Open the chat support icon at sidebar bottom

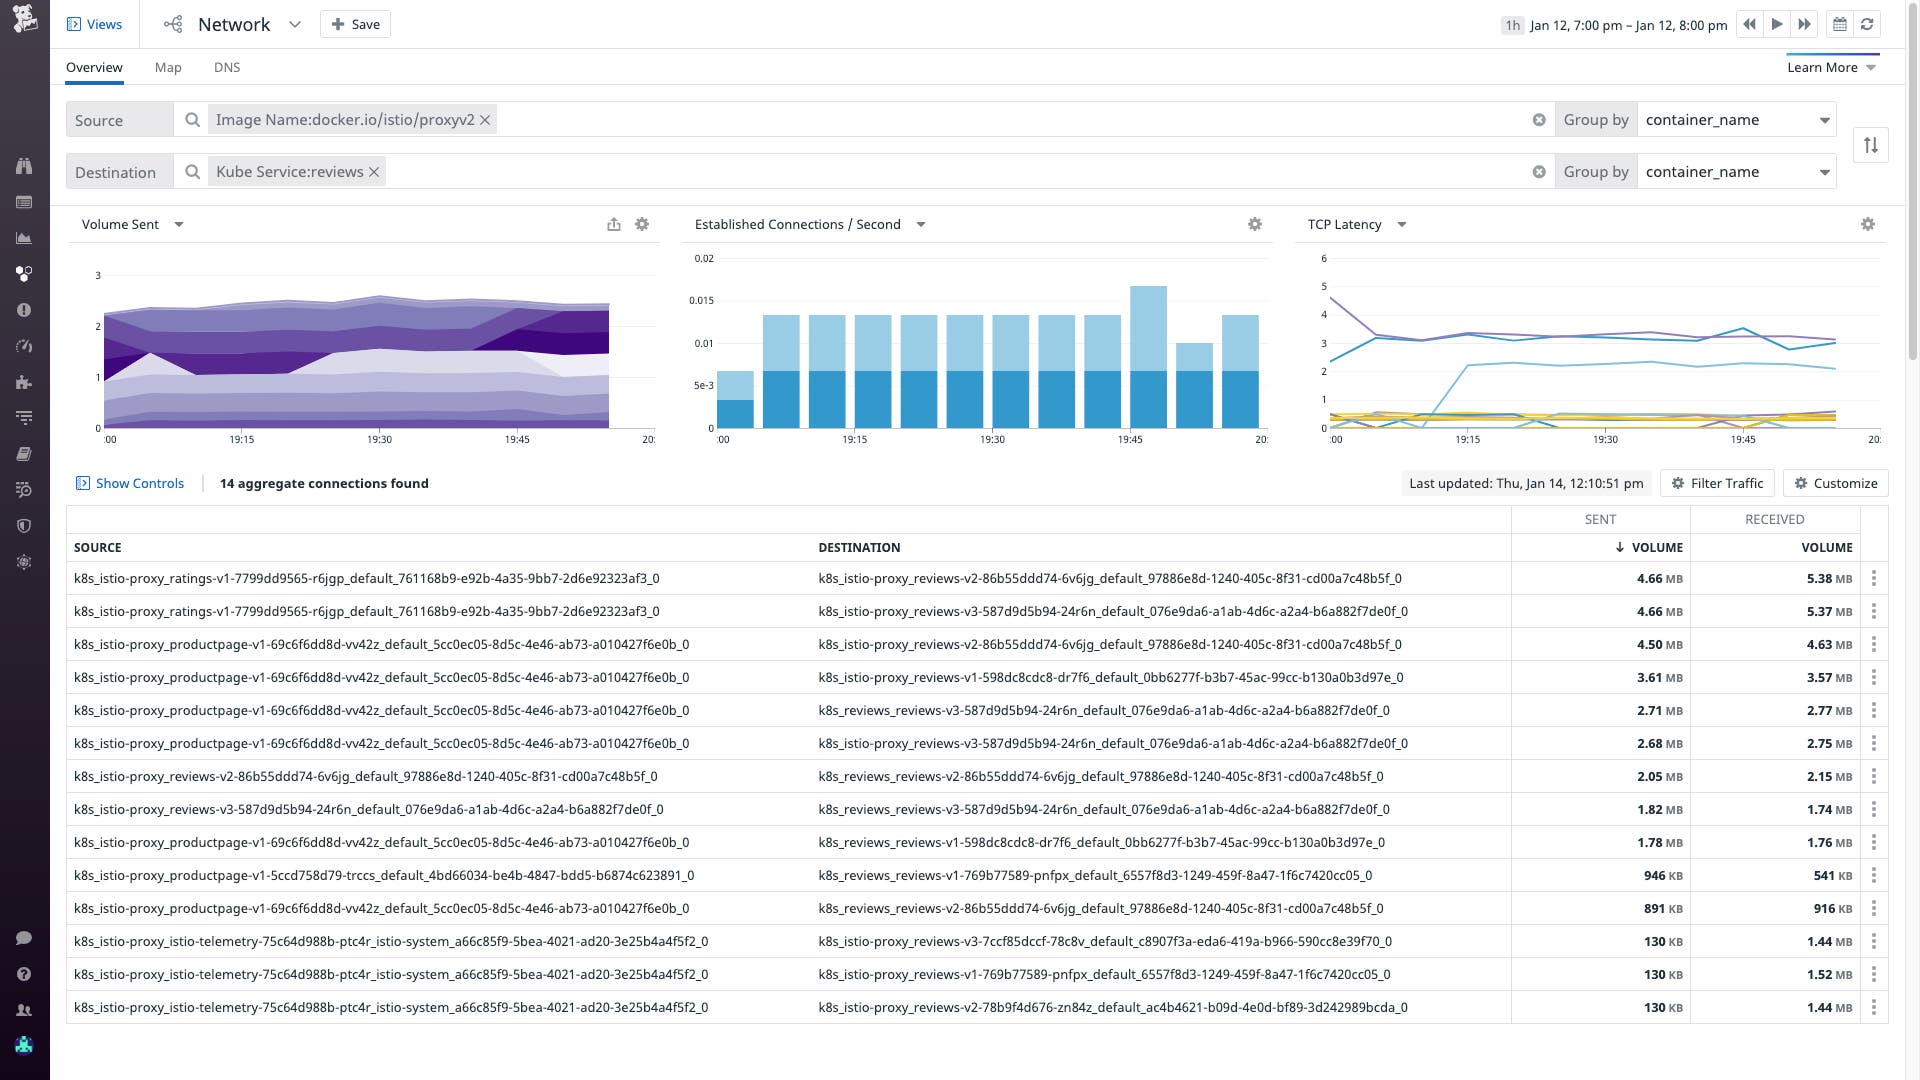(24, 938)
